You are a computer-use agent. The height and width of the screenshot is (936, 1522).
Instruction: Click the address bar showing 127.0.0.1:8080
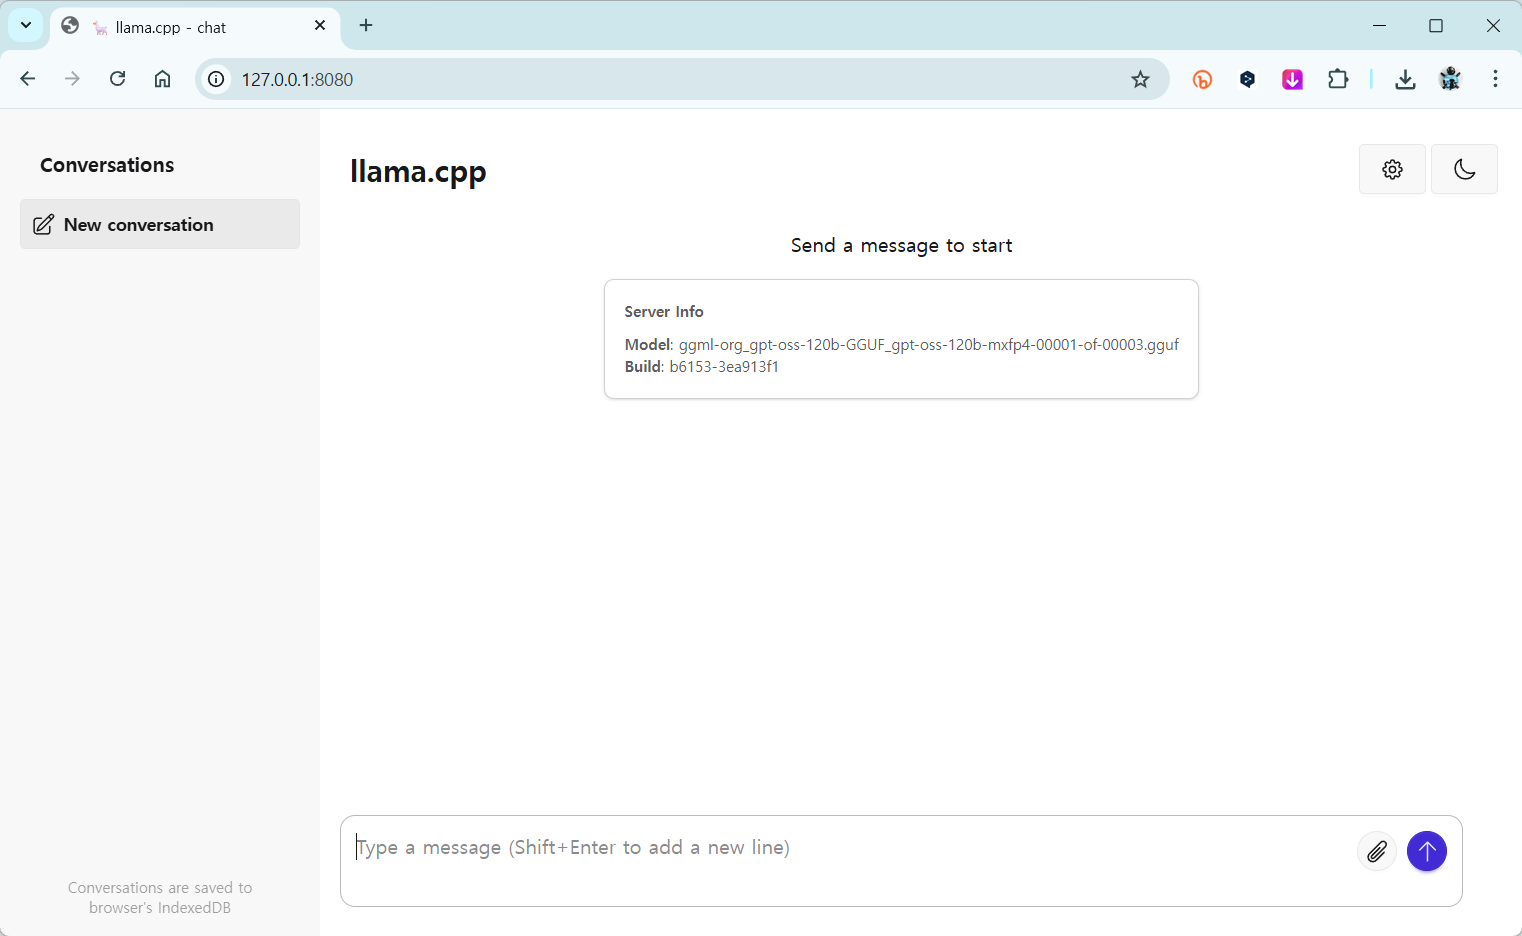[680, 79]
